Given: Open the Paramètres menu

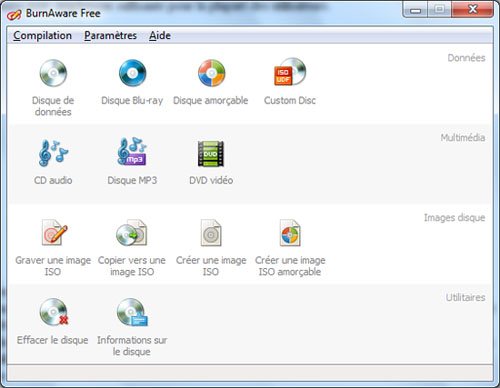Looking at the screenshot, I should pos(110,36).
